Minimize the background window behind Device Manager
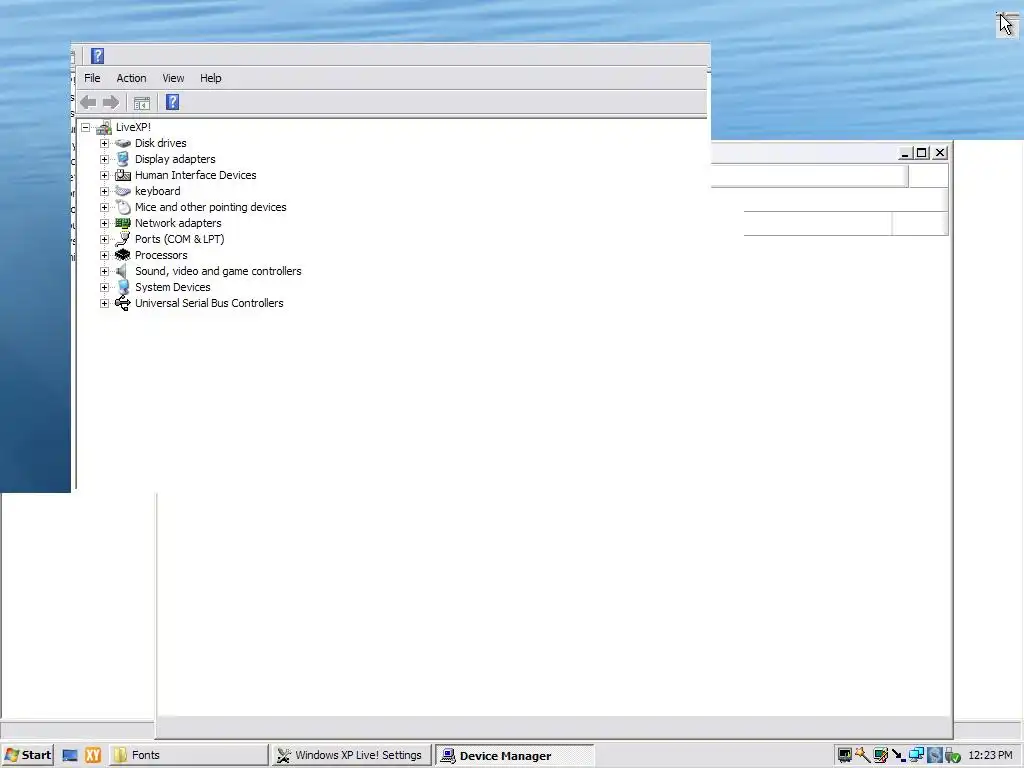Viewport: 1024px width, 768px height. 904,153
